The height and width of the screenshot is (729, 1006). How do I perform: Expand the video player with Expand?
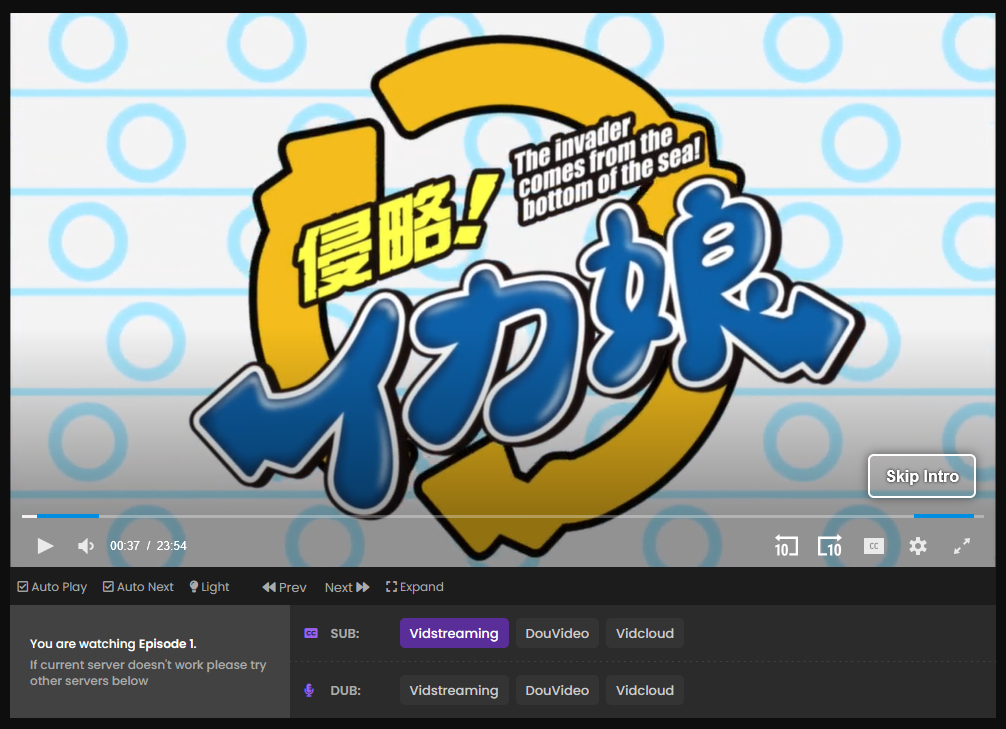click(414, 587)
